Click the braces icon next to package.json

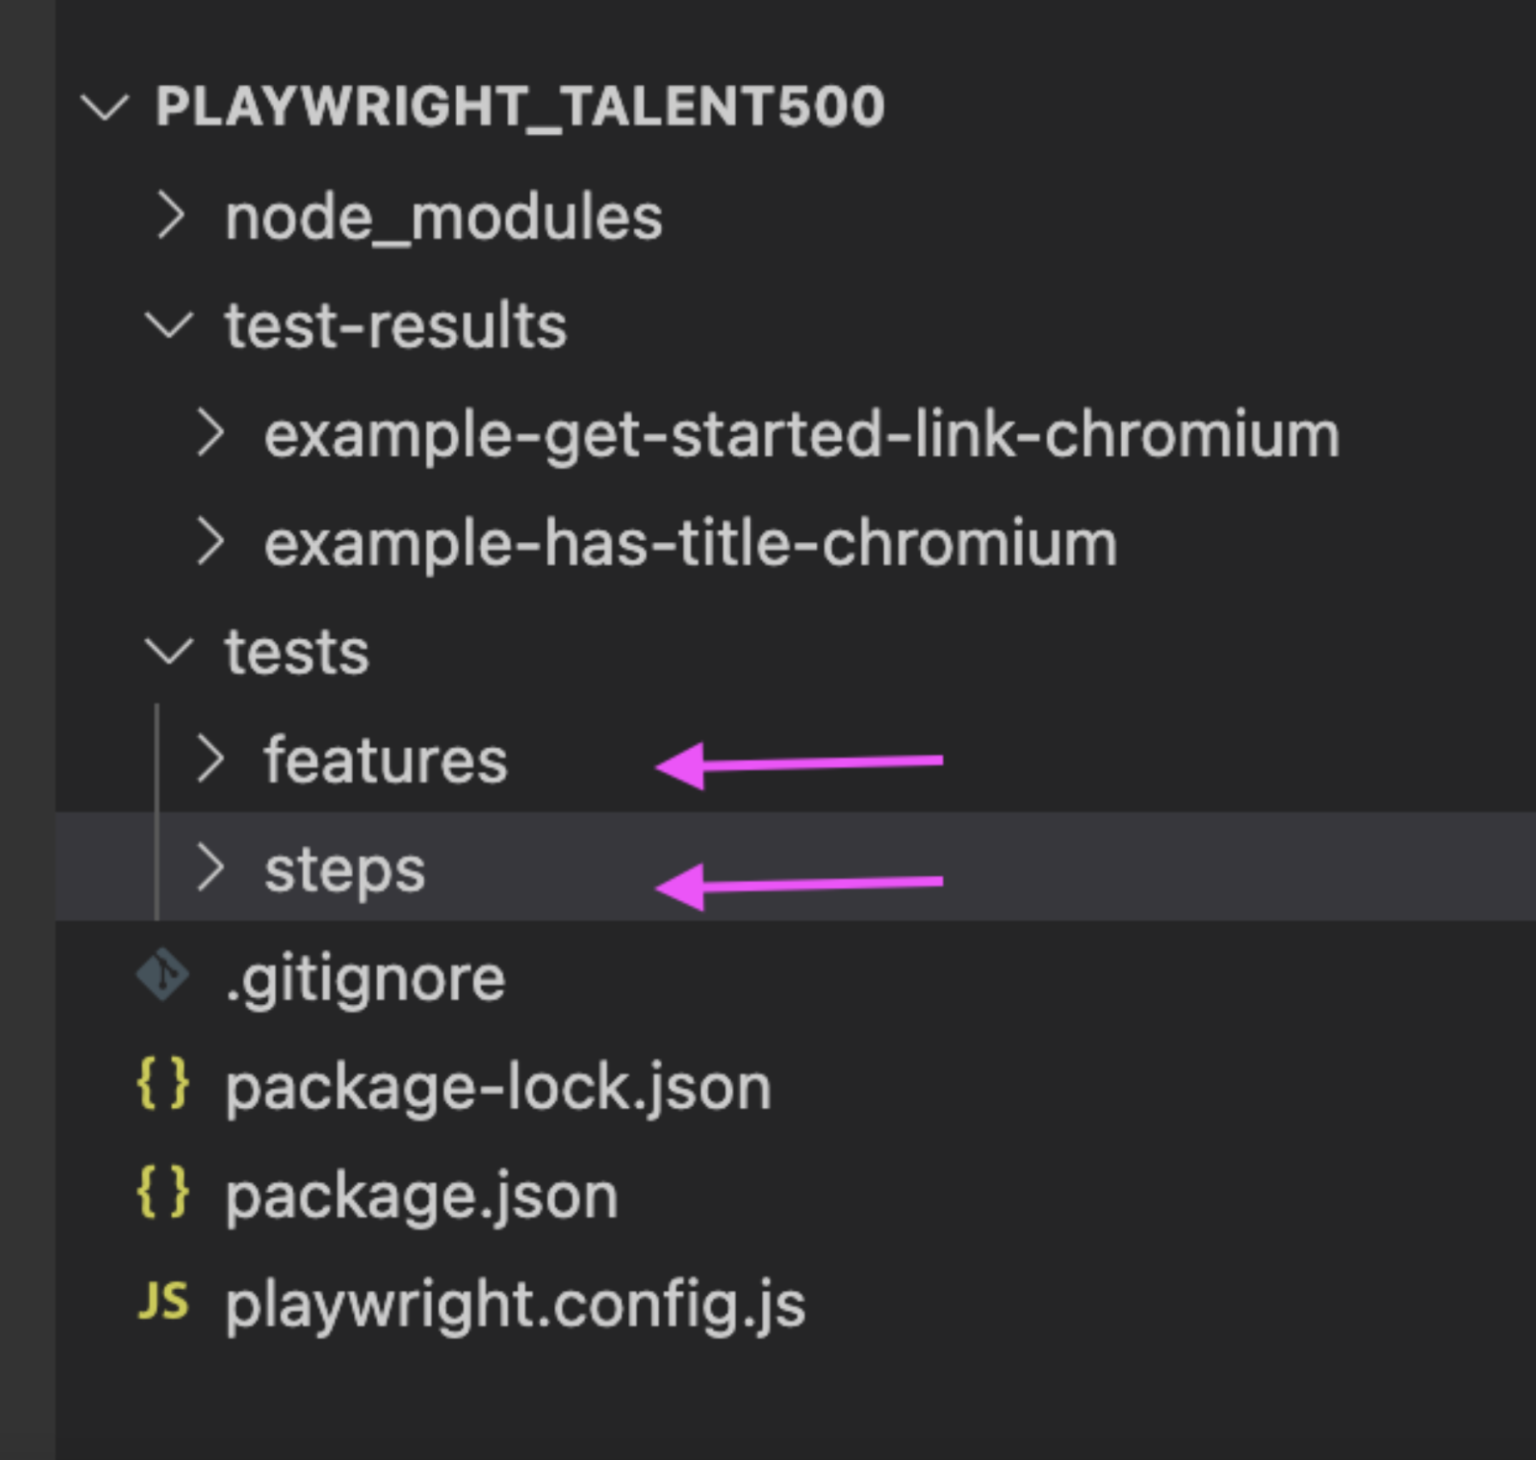click(162, 1193)
